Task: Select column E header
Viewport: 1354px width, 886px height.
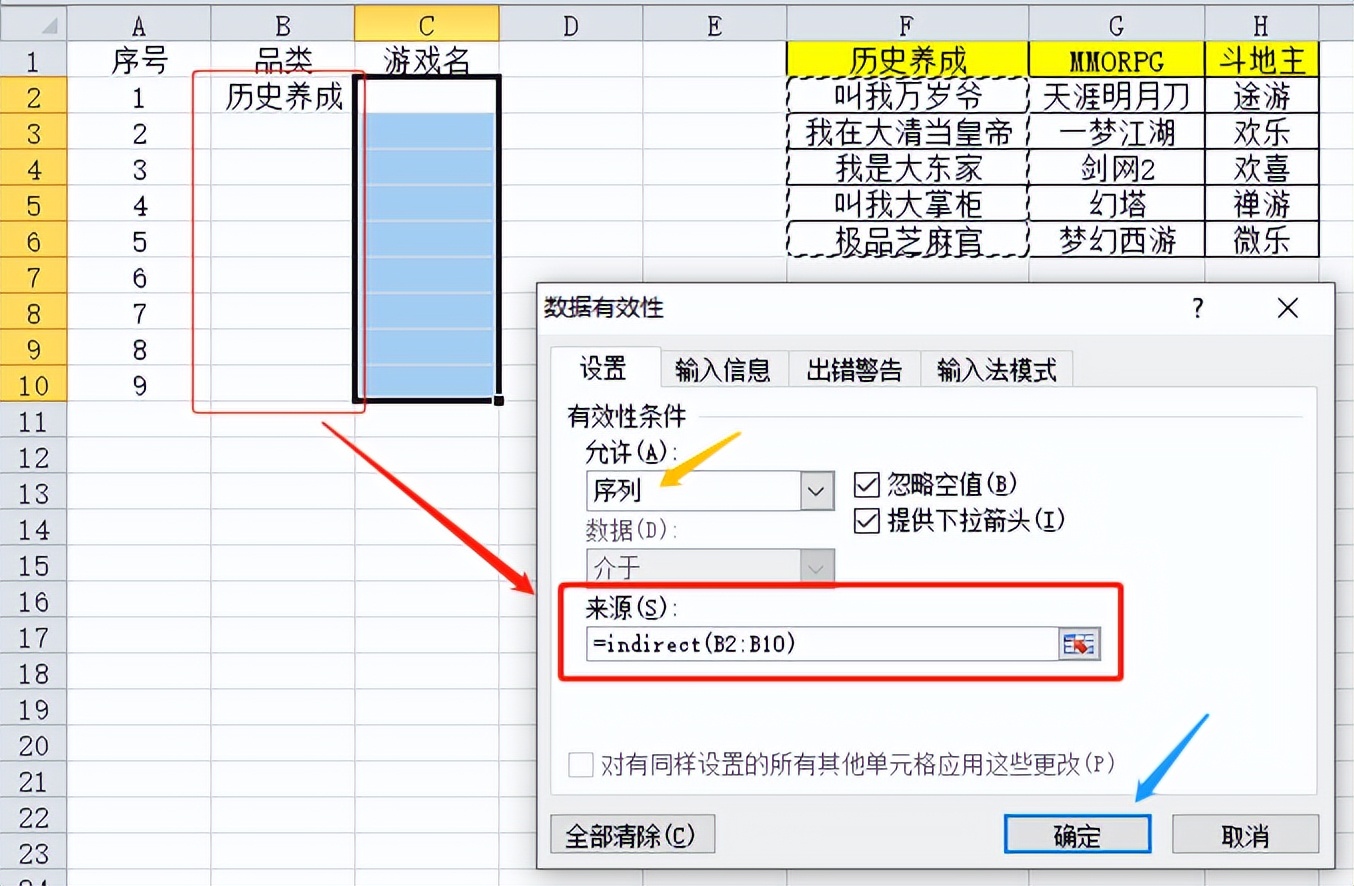Action: (x=715, y=24)
